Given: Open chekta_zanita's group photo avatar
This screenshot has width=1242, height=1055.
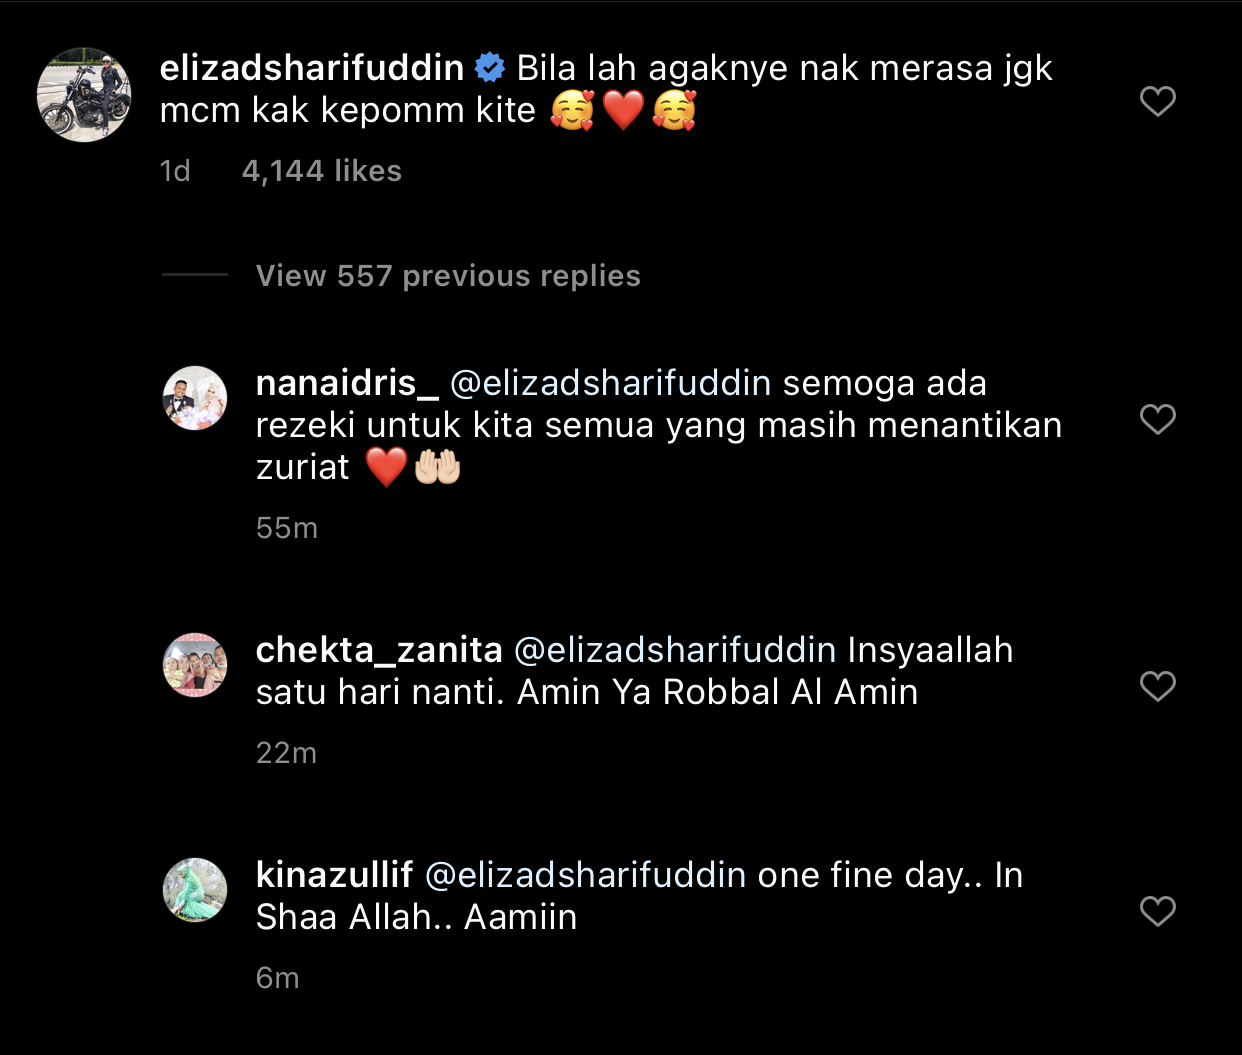Looking at the screenshot, I should [195, 665].
